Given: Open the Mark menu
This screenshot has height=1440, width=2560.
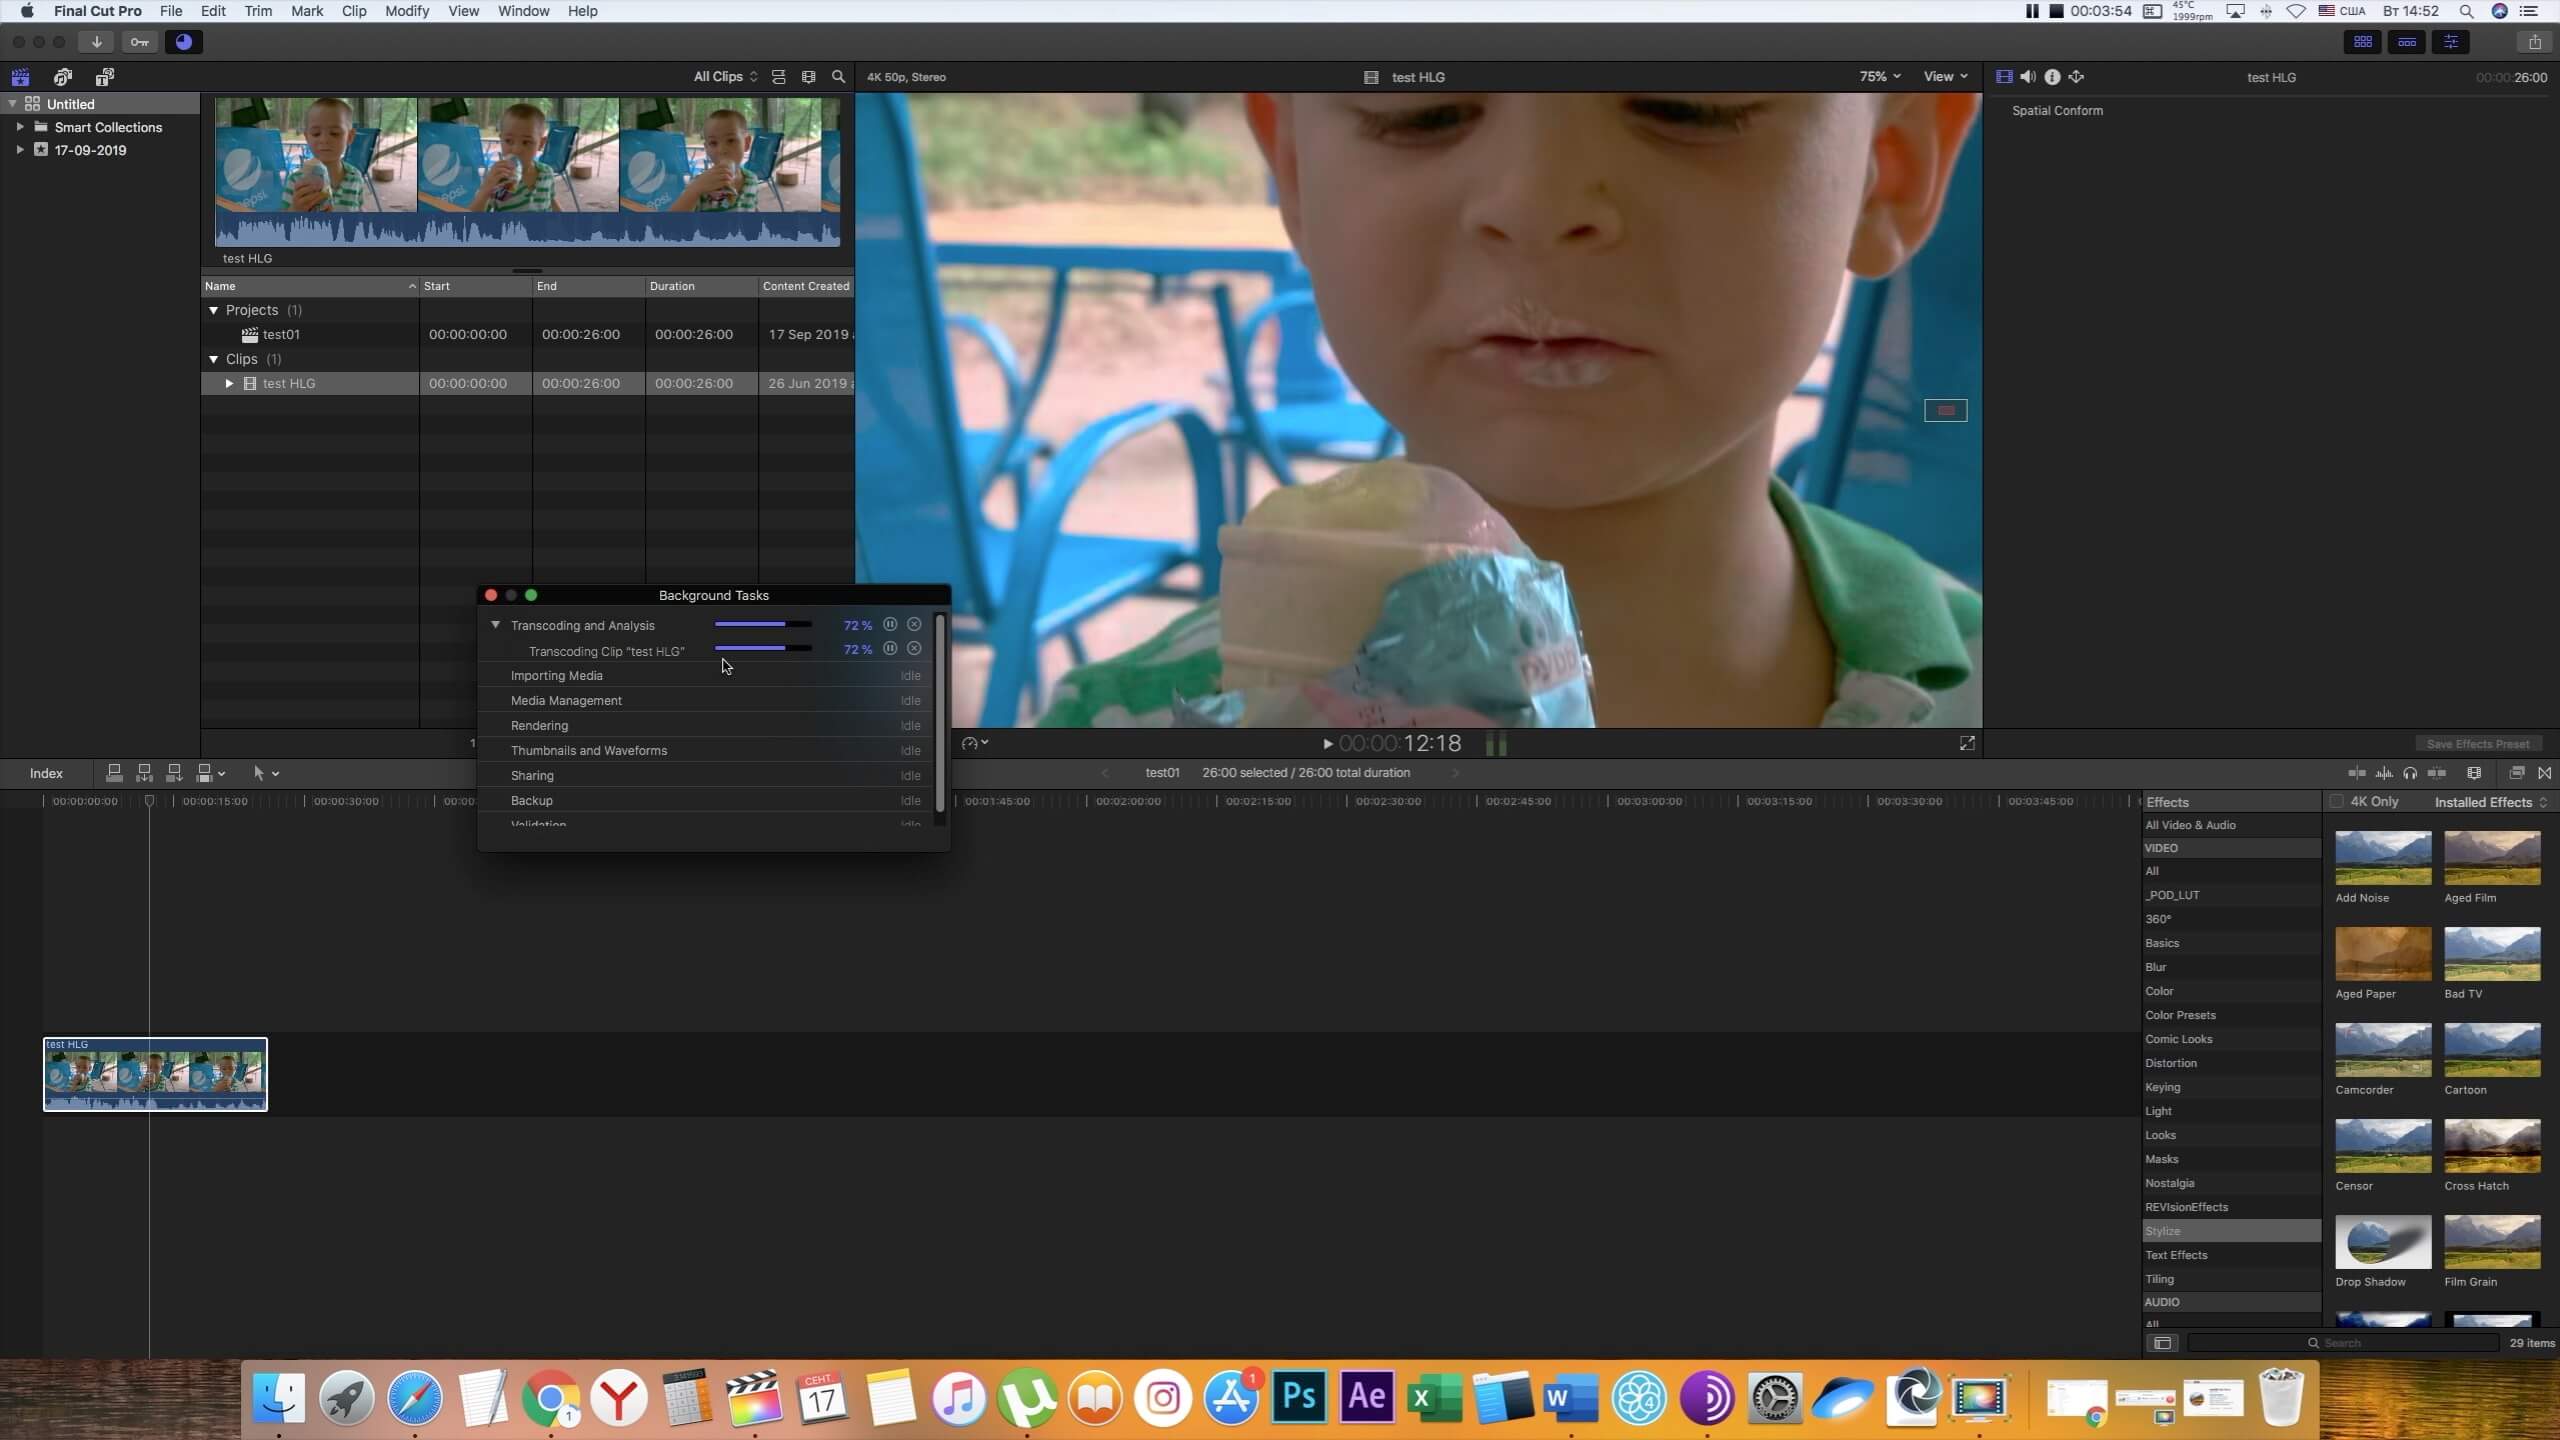Looking at the screenshot, I should pyautogui.click(x=307, y=11).
